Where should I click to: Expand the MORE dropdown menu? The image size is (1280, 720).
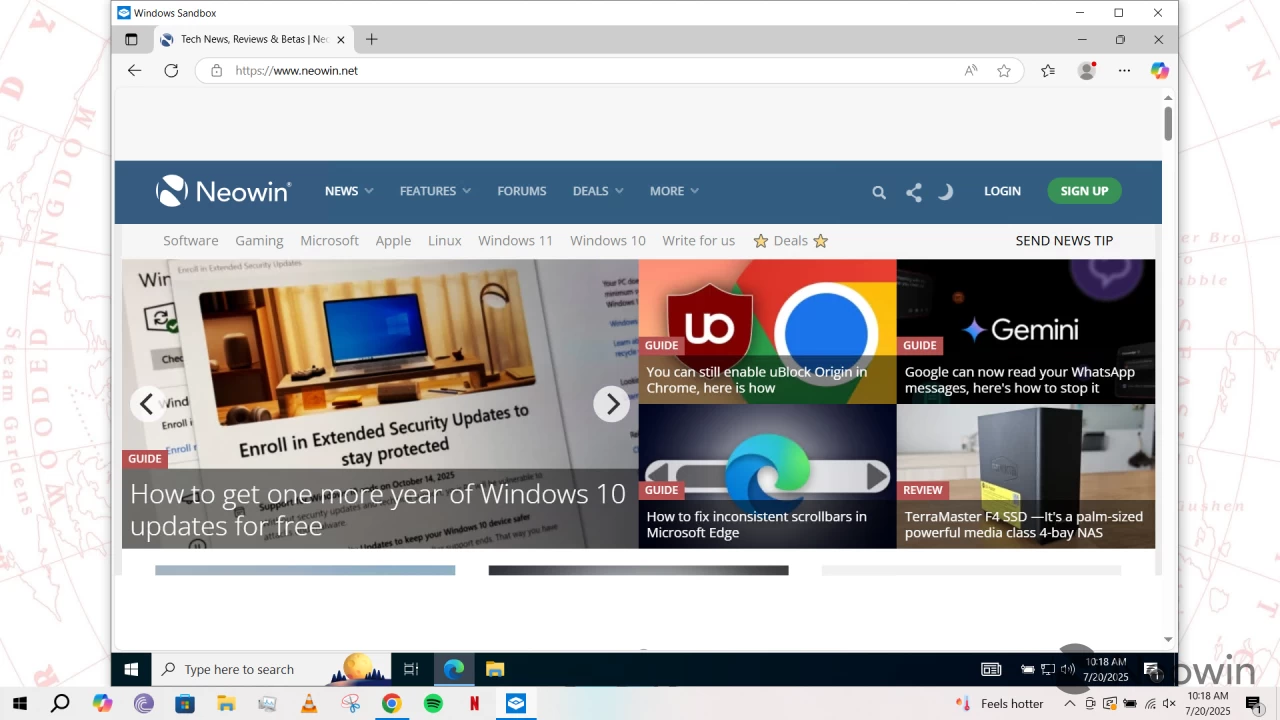tap(674, 191)
